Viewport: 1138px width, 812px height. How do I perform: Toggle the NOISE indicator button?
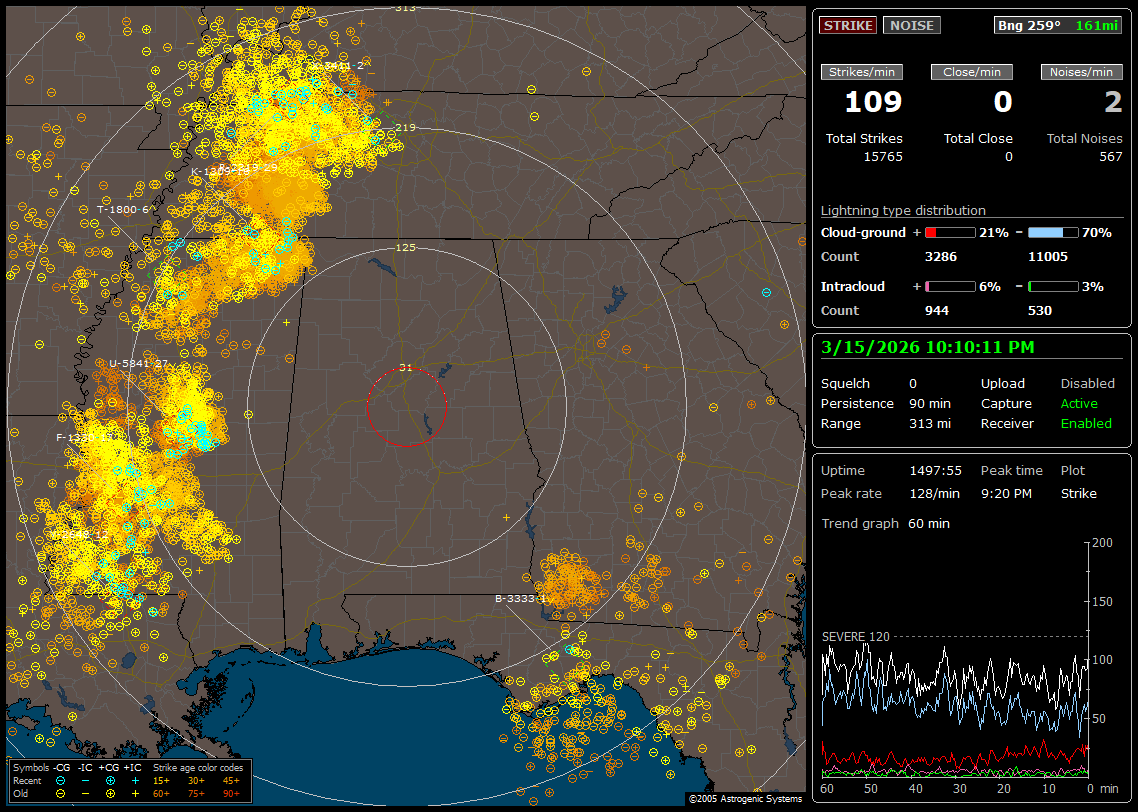[911, 26]
